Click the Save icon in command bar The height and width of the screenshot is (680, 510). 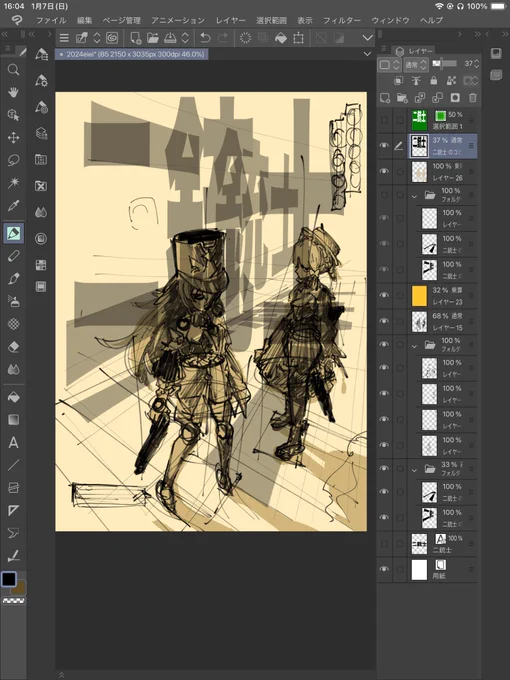point(170,38)
